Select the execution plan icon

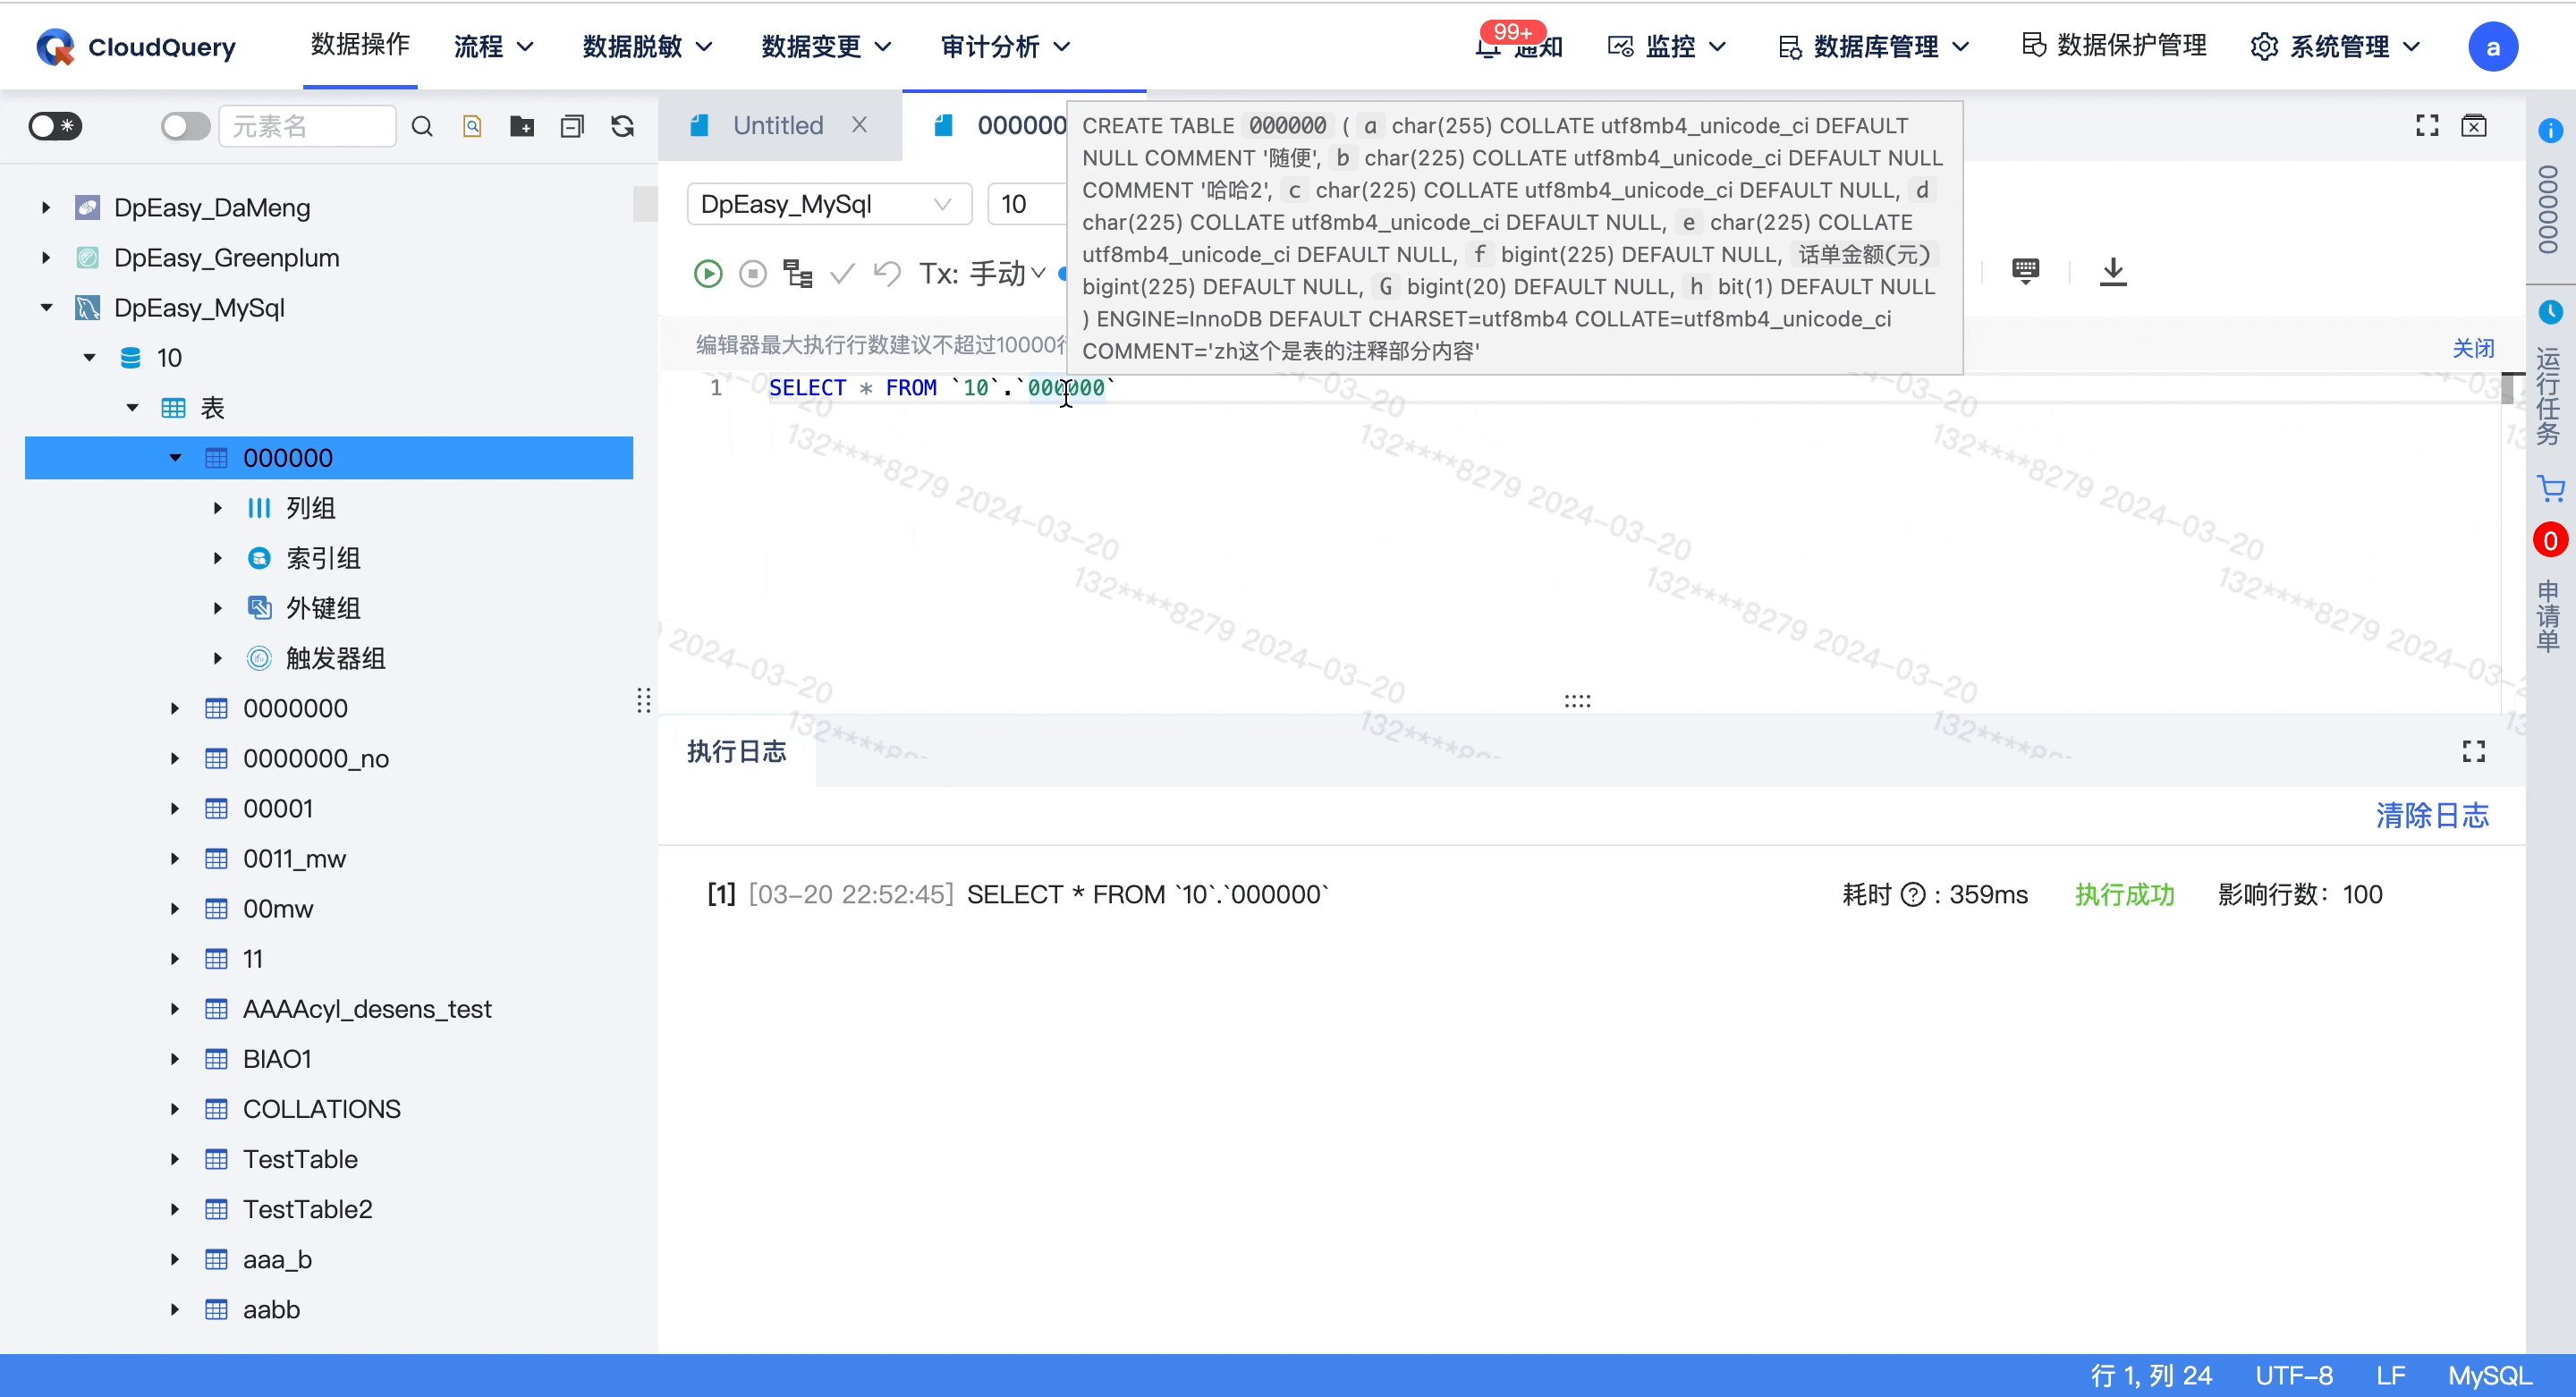pyautogui.click(x=797, y=273)
